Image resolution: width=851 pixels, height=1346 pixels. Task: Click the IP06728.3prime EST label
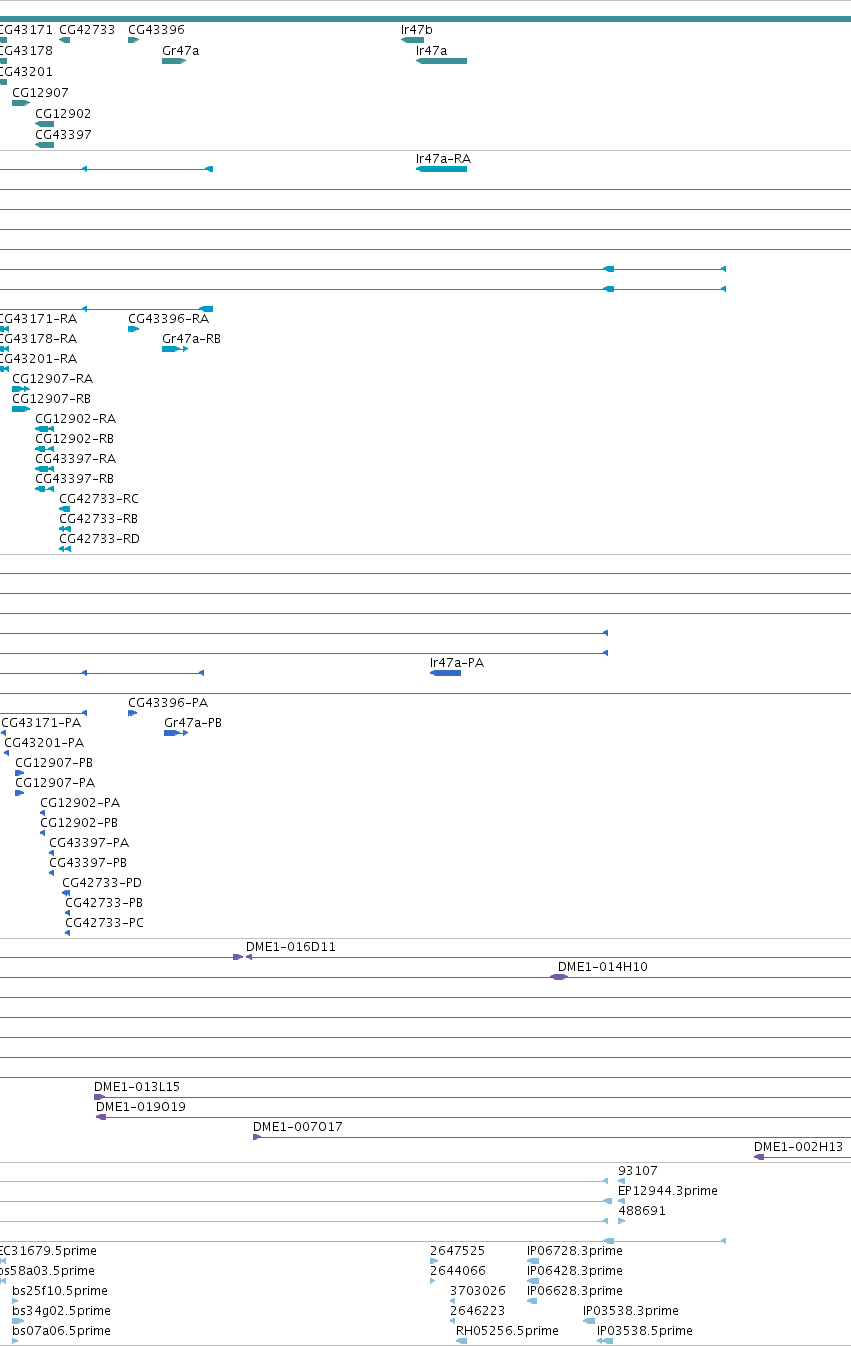[575, 1250]
